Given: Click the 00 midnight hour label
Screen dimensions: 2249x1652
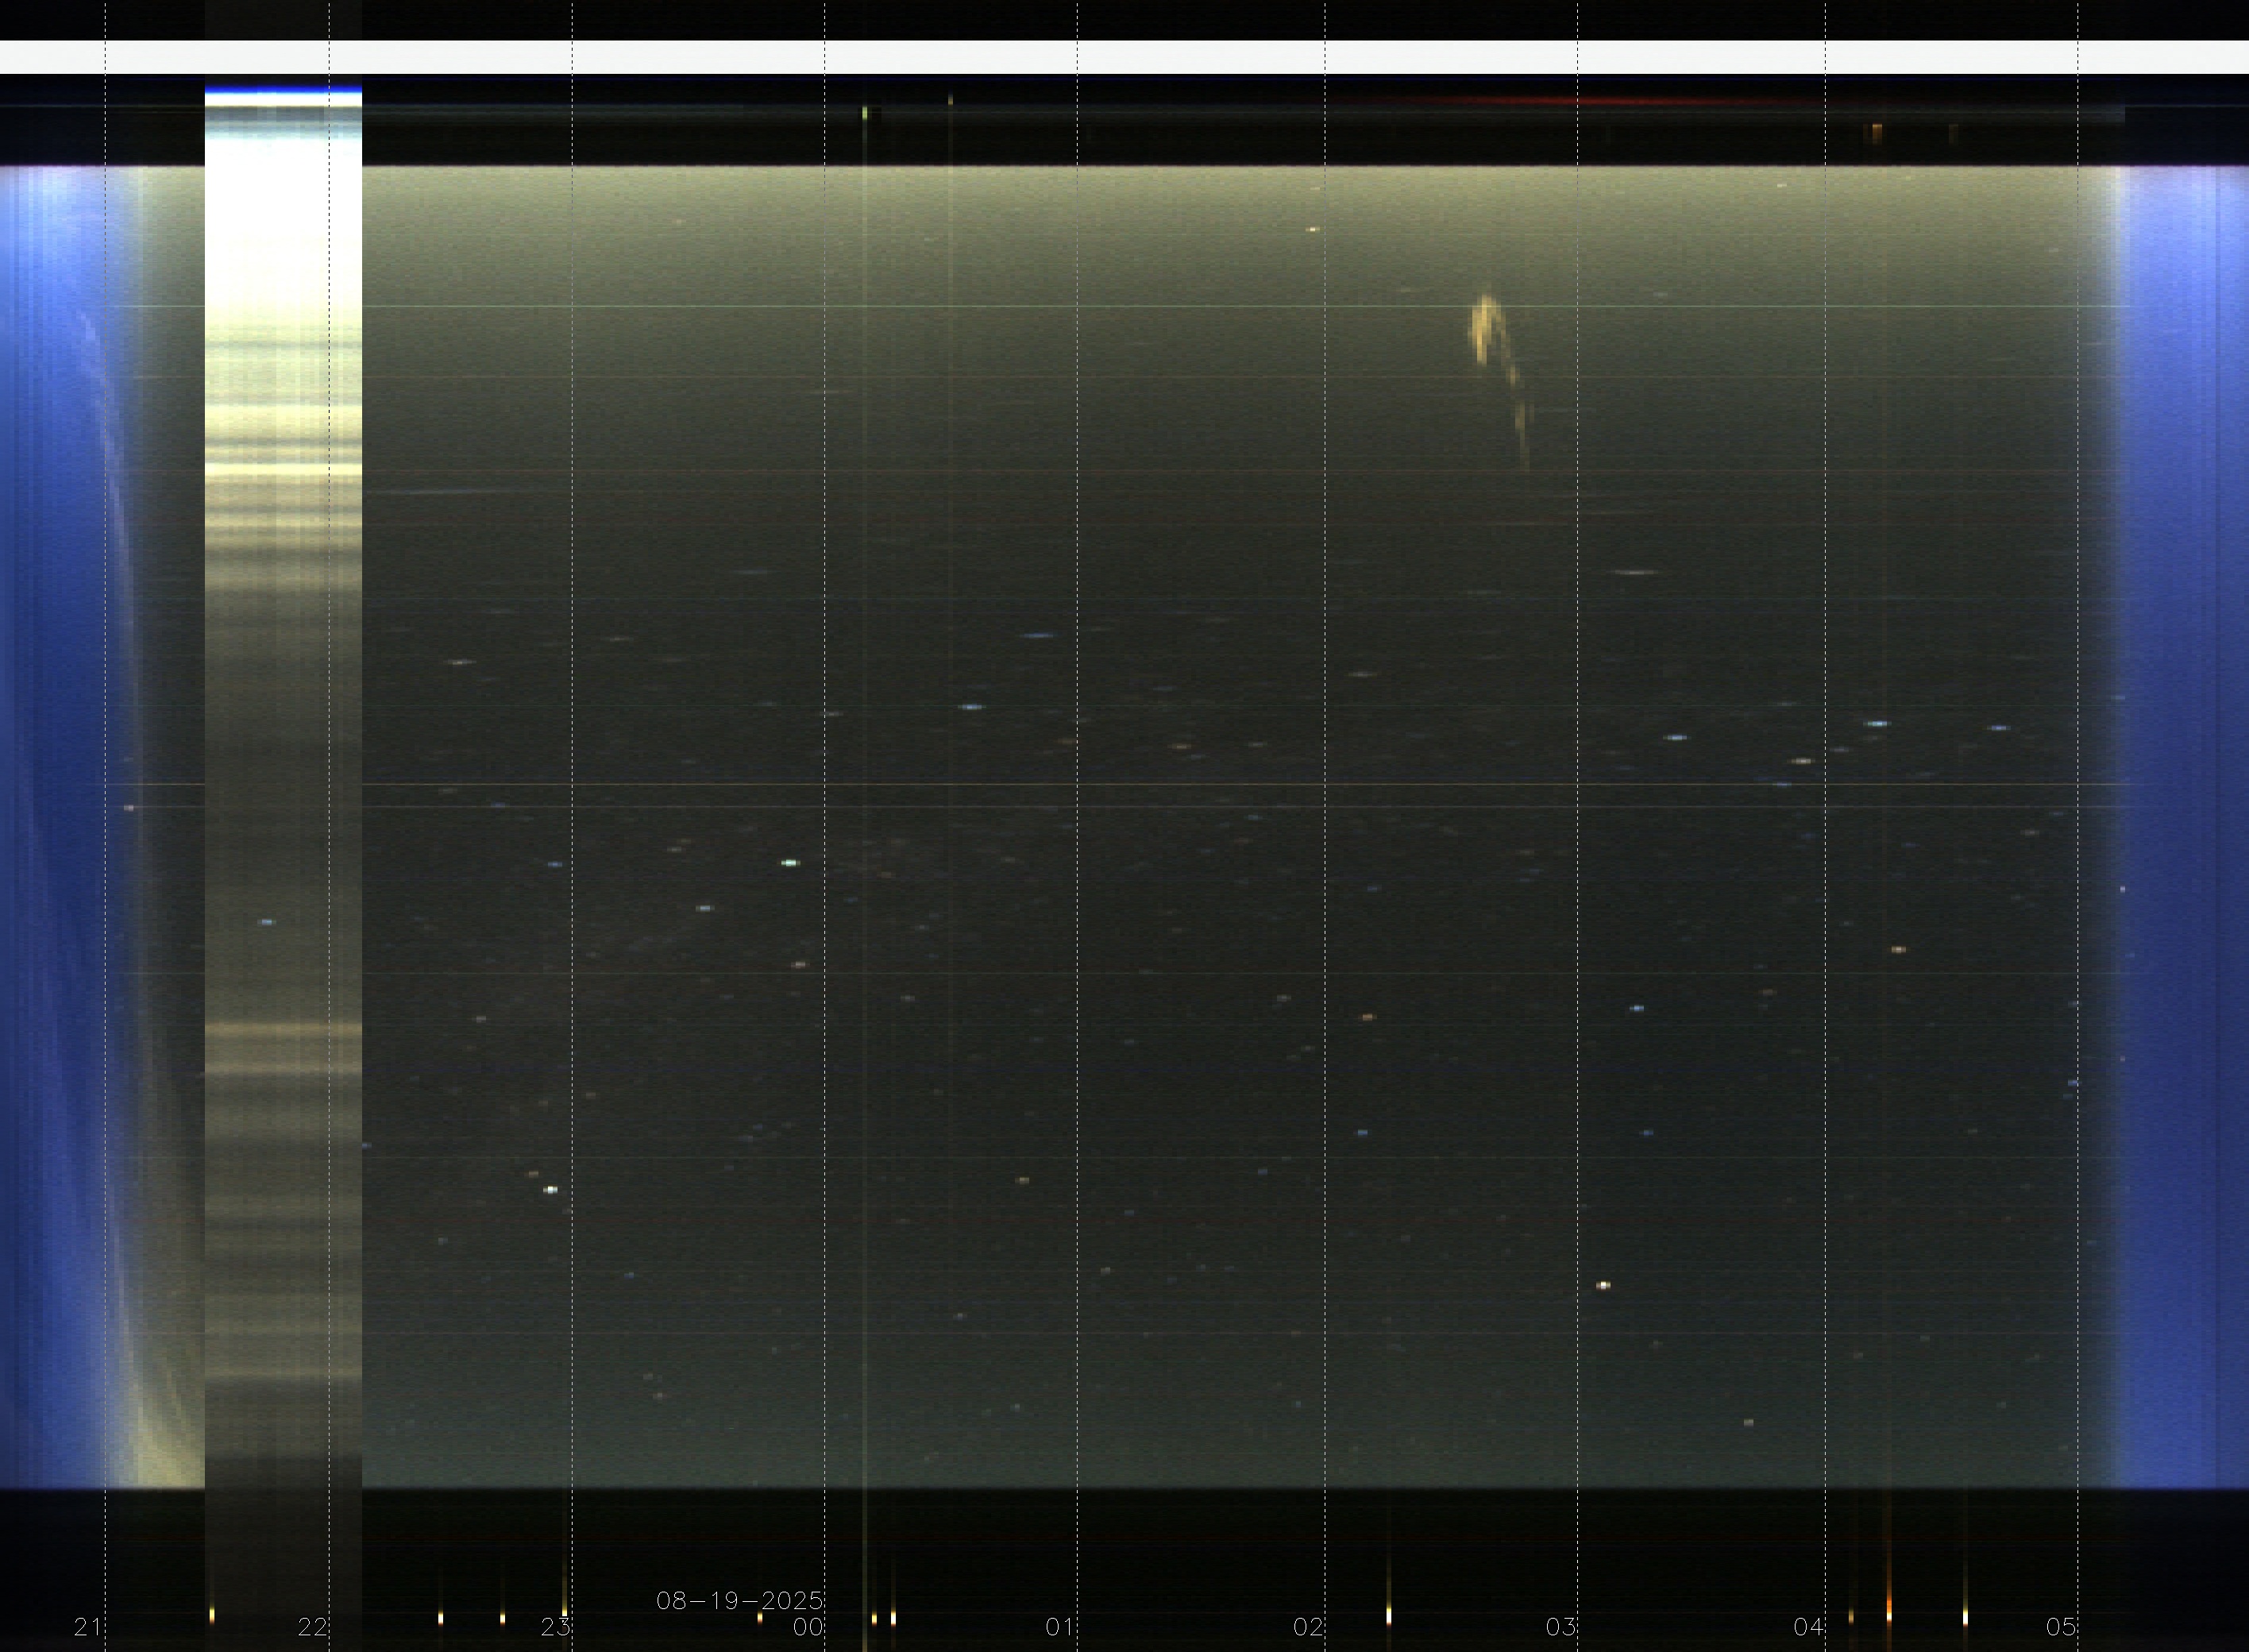Looking at the screenshot, I should 807,1627.
